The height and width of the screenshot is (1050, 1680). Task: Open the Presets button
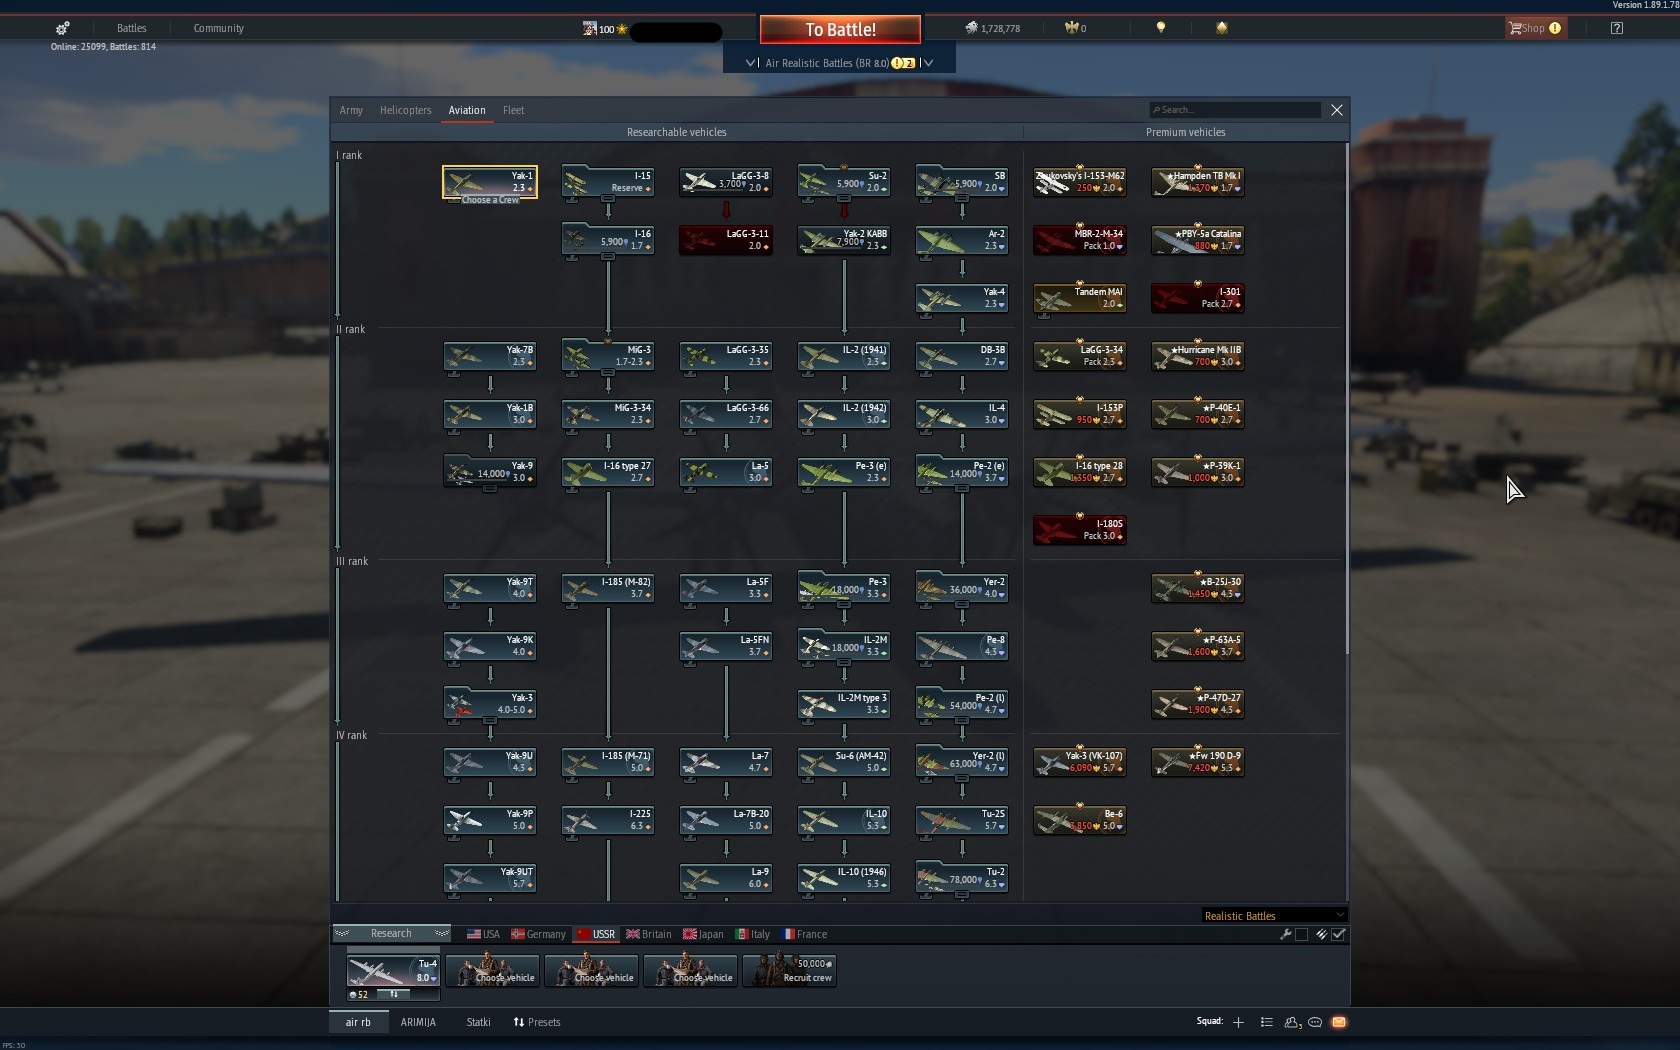(537, 1022)
